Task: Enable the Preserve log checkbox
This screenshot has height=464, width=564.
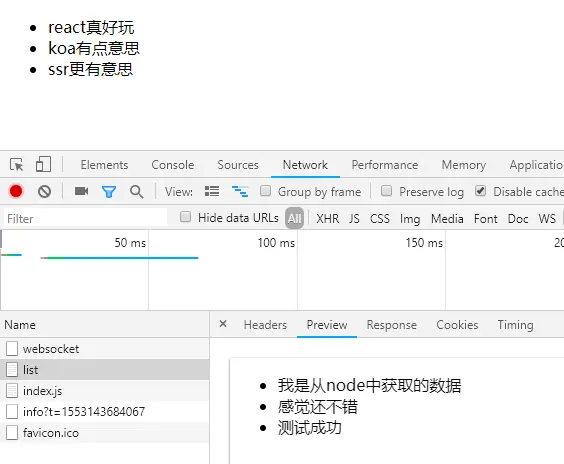Action: pos(386,191)
